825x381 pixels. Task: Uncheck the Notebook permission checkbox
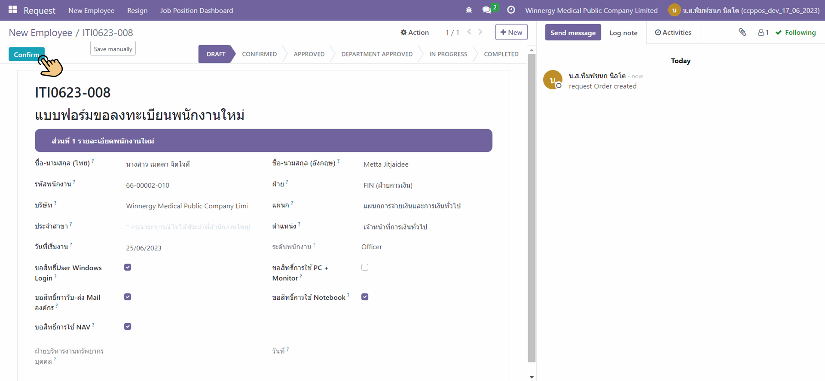point(365,297)
